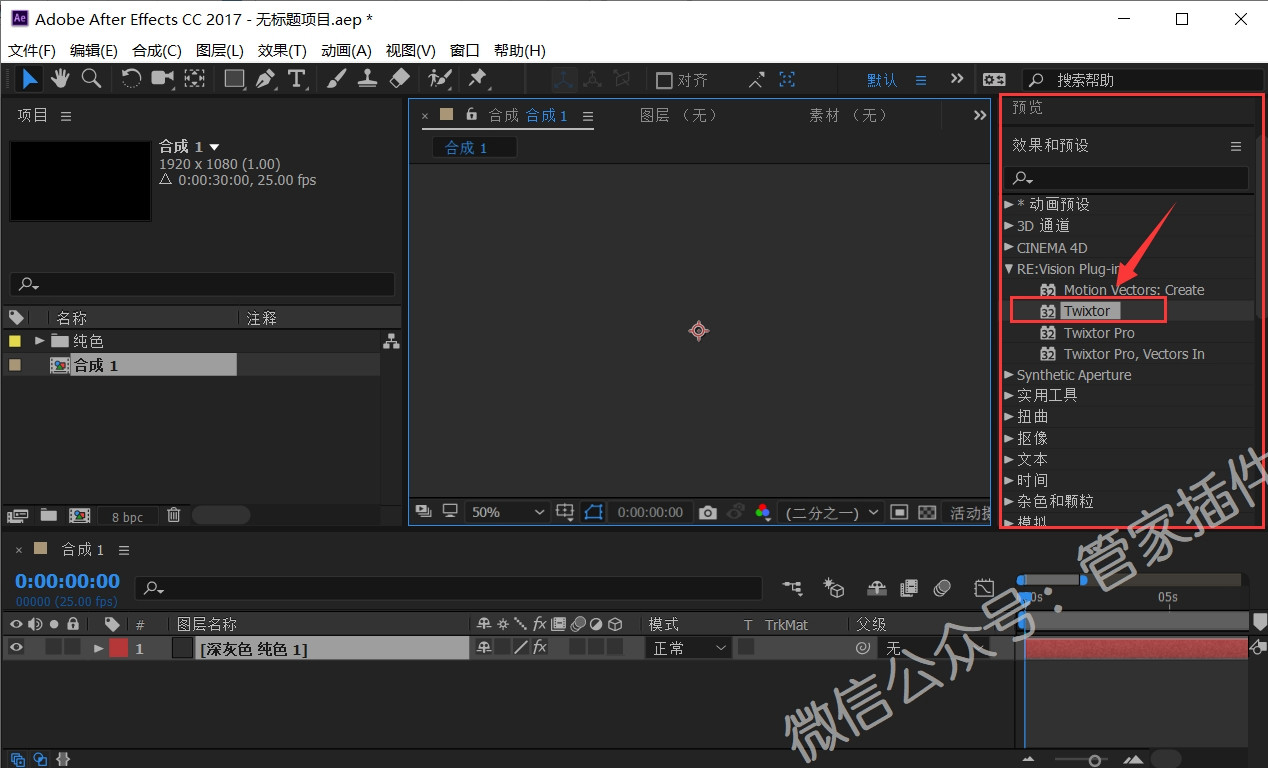The height and width of the screenshot is (768, 1268).
Task: Select the Twixtor Pro, Vectors In effect
Action: coord(1134,354)
